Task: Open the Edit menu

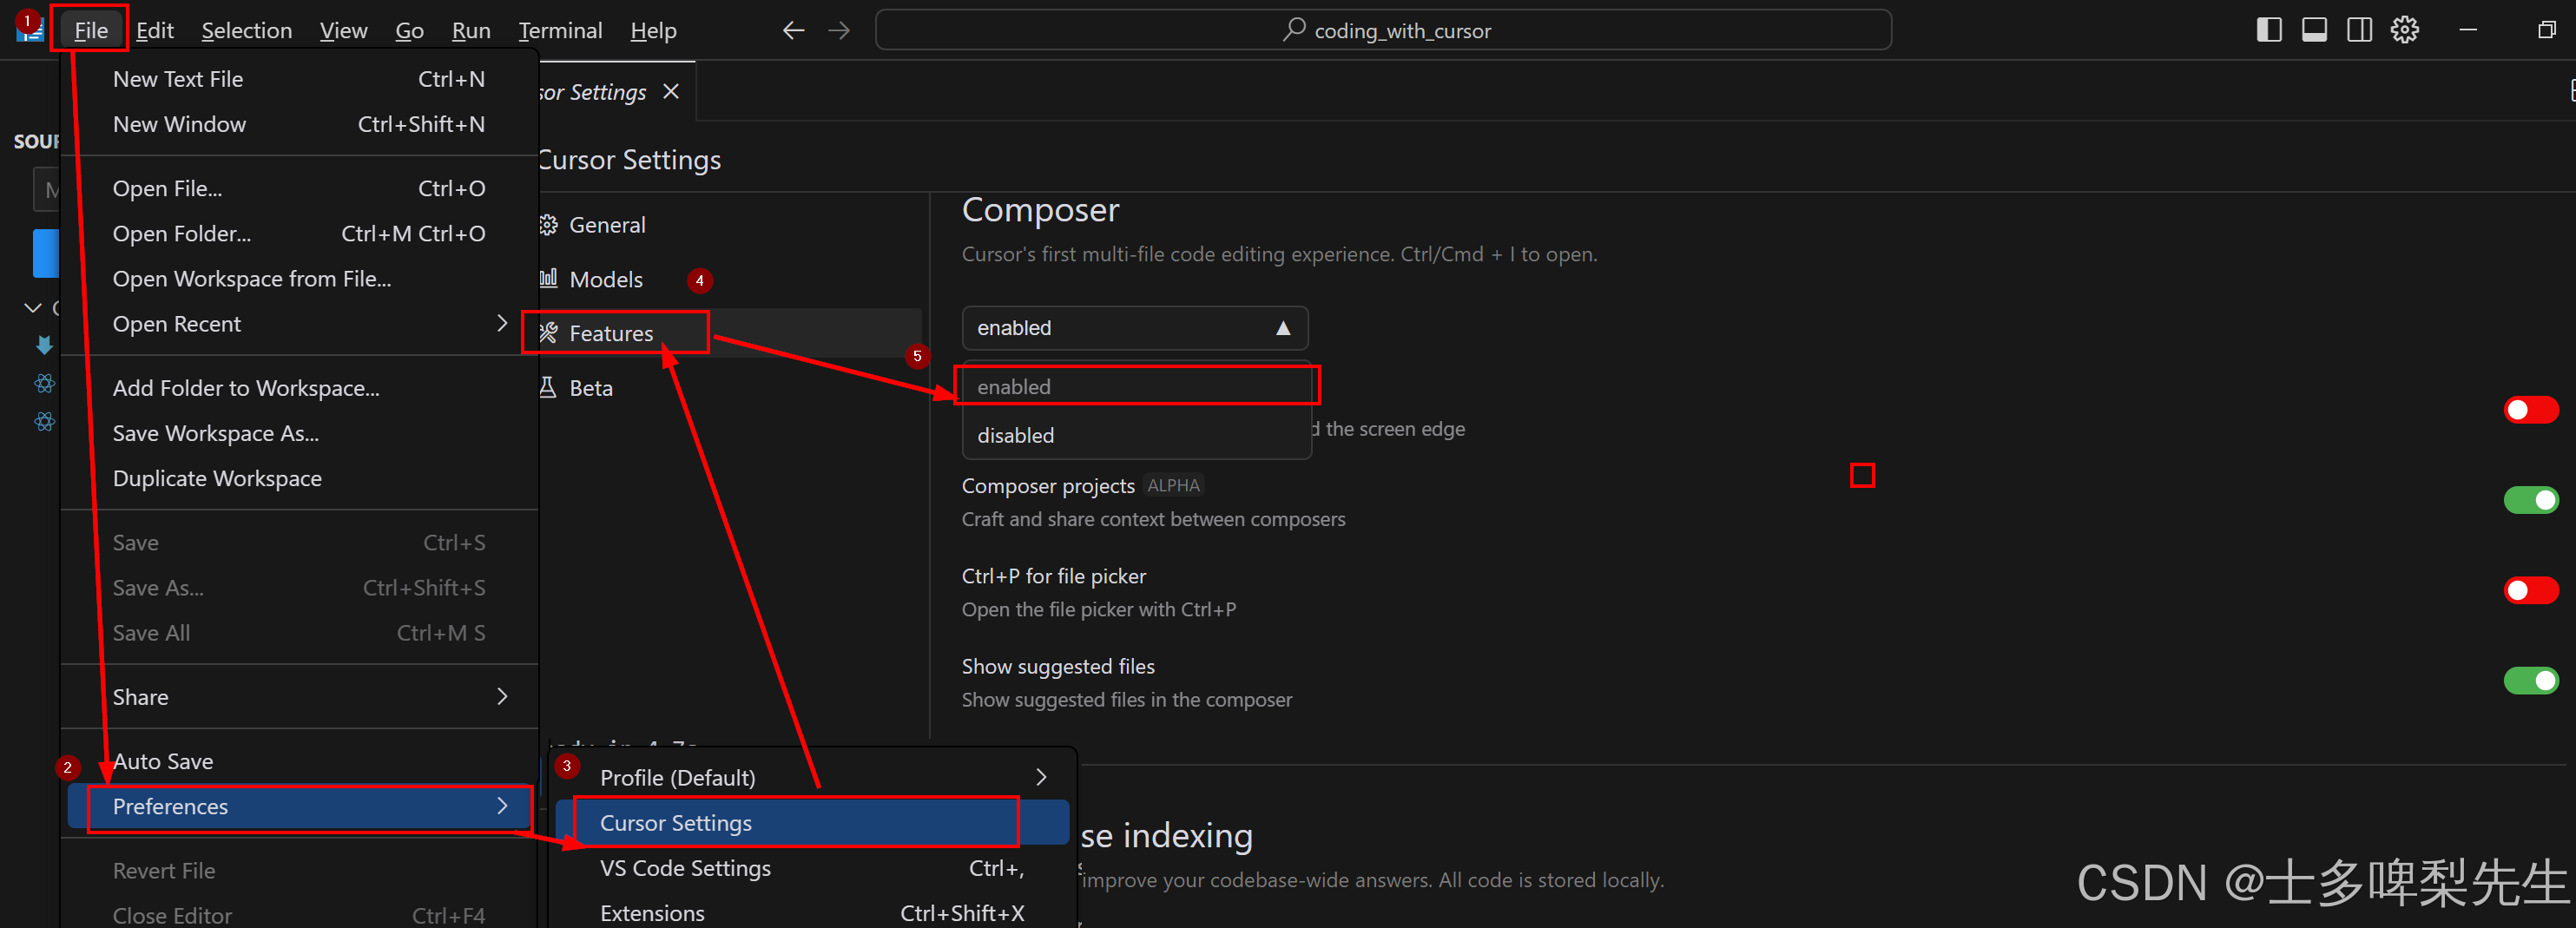Action: pos(155,30)
